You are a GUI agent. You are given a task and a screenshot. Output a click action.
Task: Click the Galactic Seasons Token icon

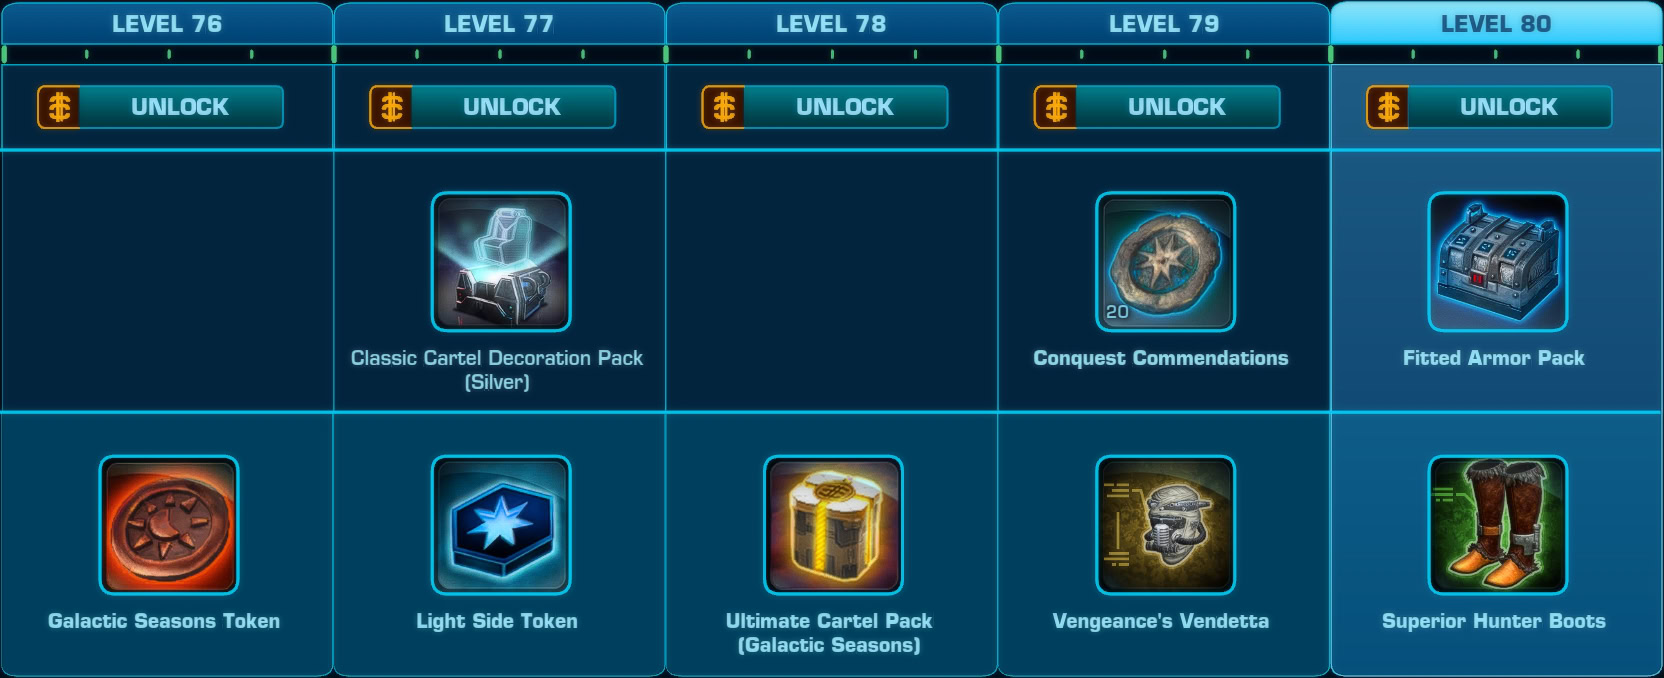click(169, 525)
